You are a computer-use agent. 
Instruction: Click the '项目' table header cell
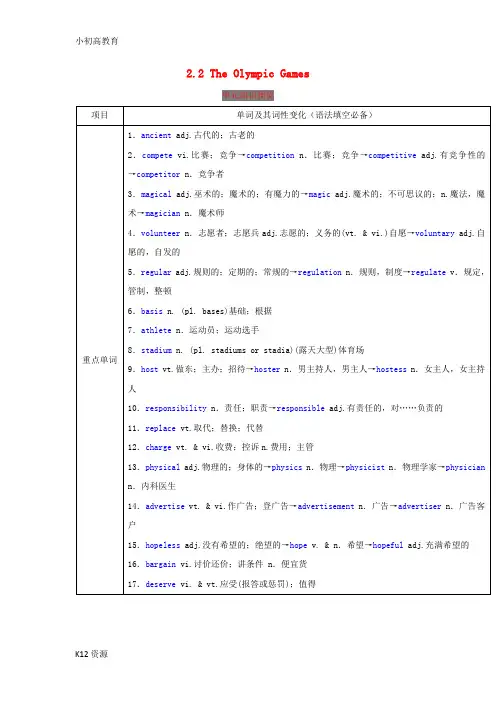pos(100,116)
